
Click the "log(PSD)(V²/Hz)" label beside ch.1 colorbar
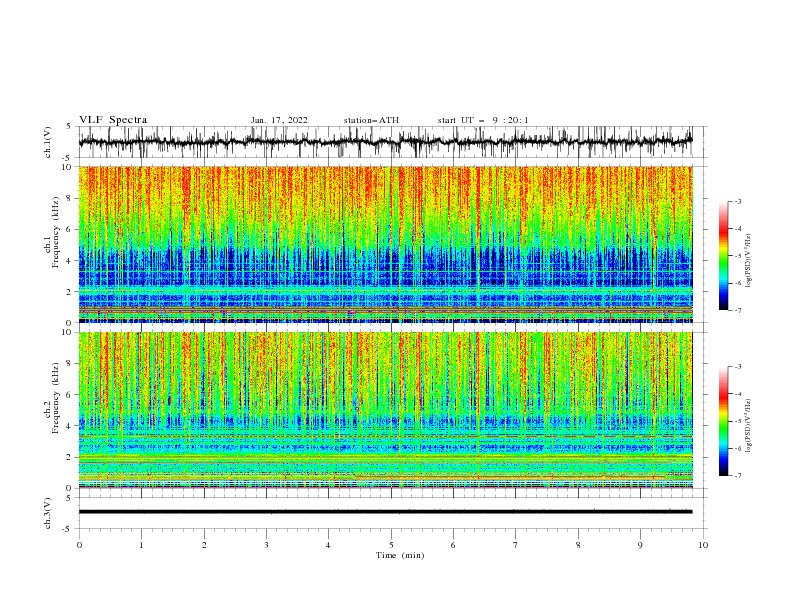[x=748, y=260]
